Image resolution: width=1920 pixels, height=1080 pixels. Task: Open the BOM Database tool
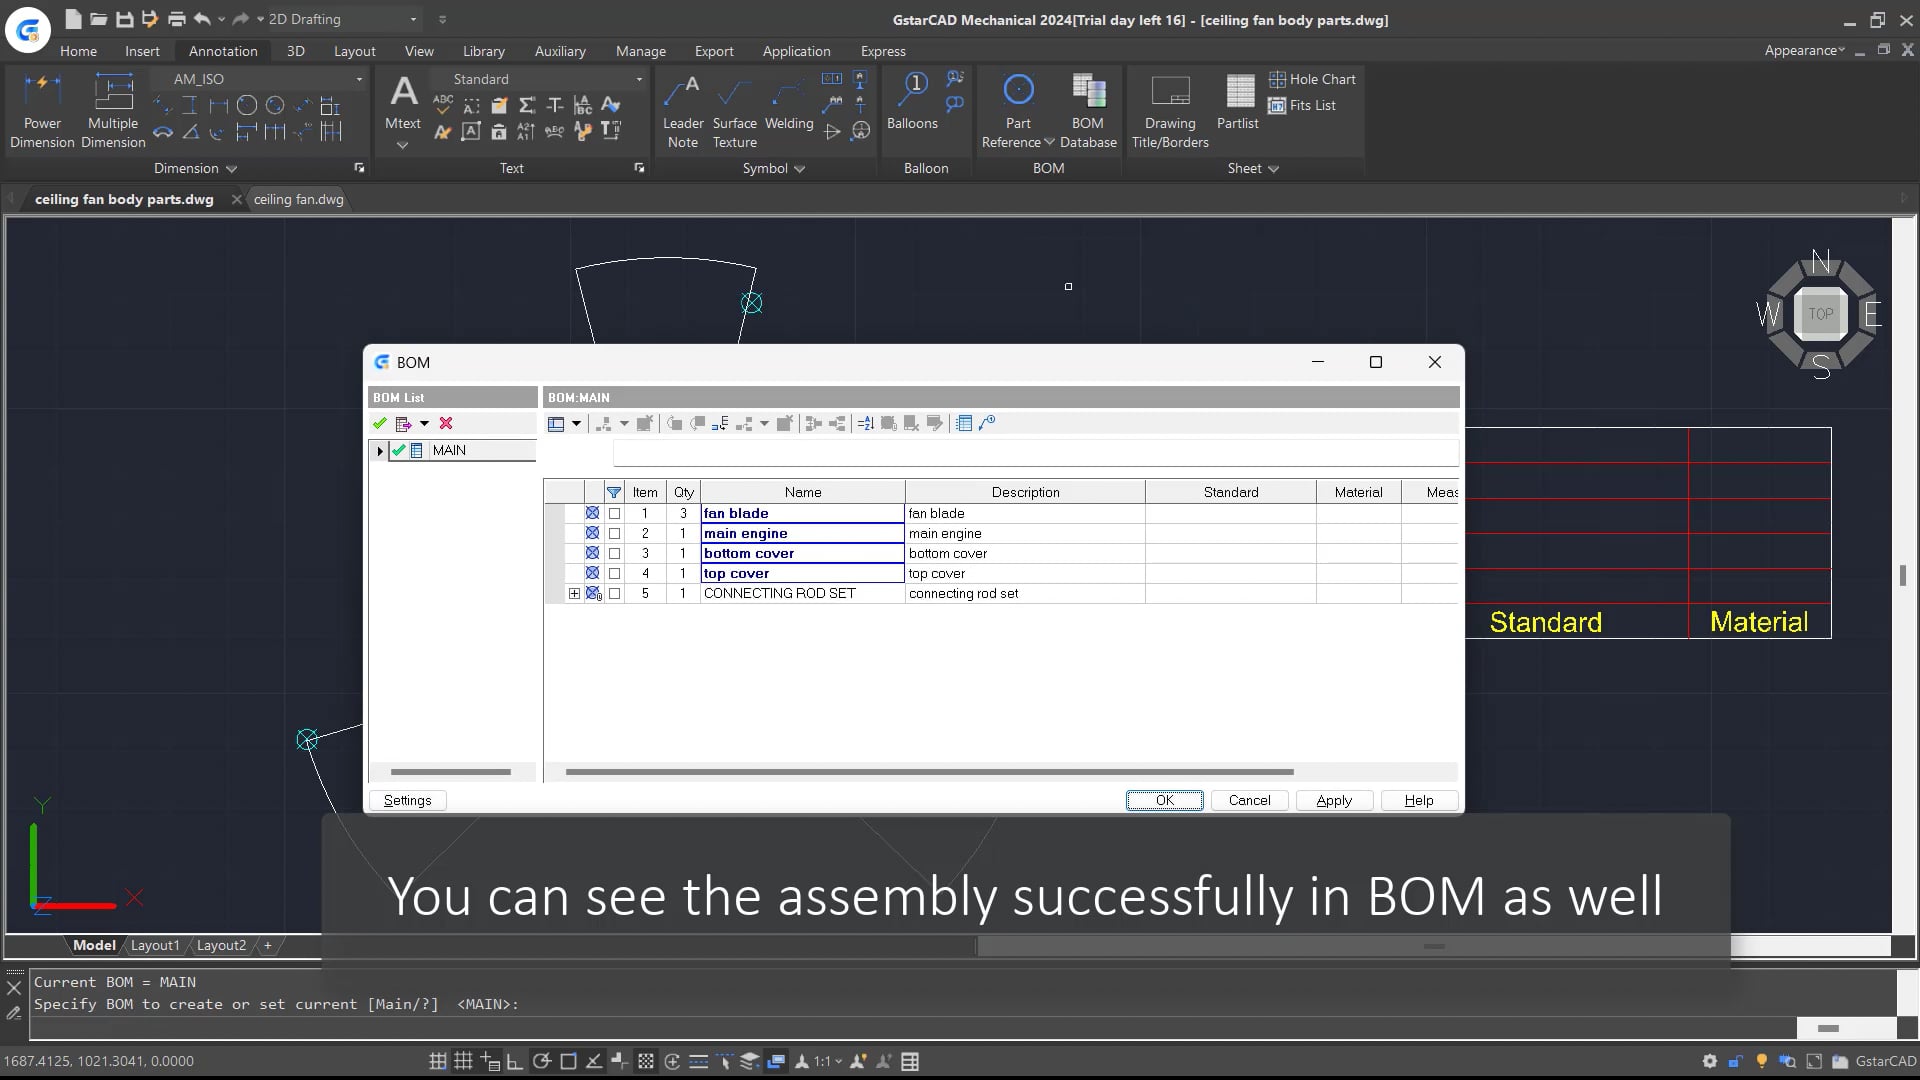(1088, 105)
